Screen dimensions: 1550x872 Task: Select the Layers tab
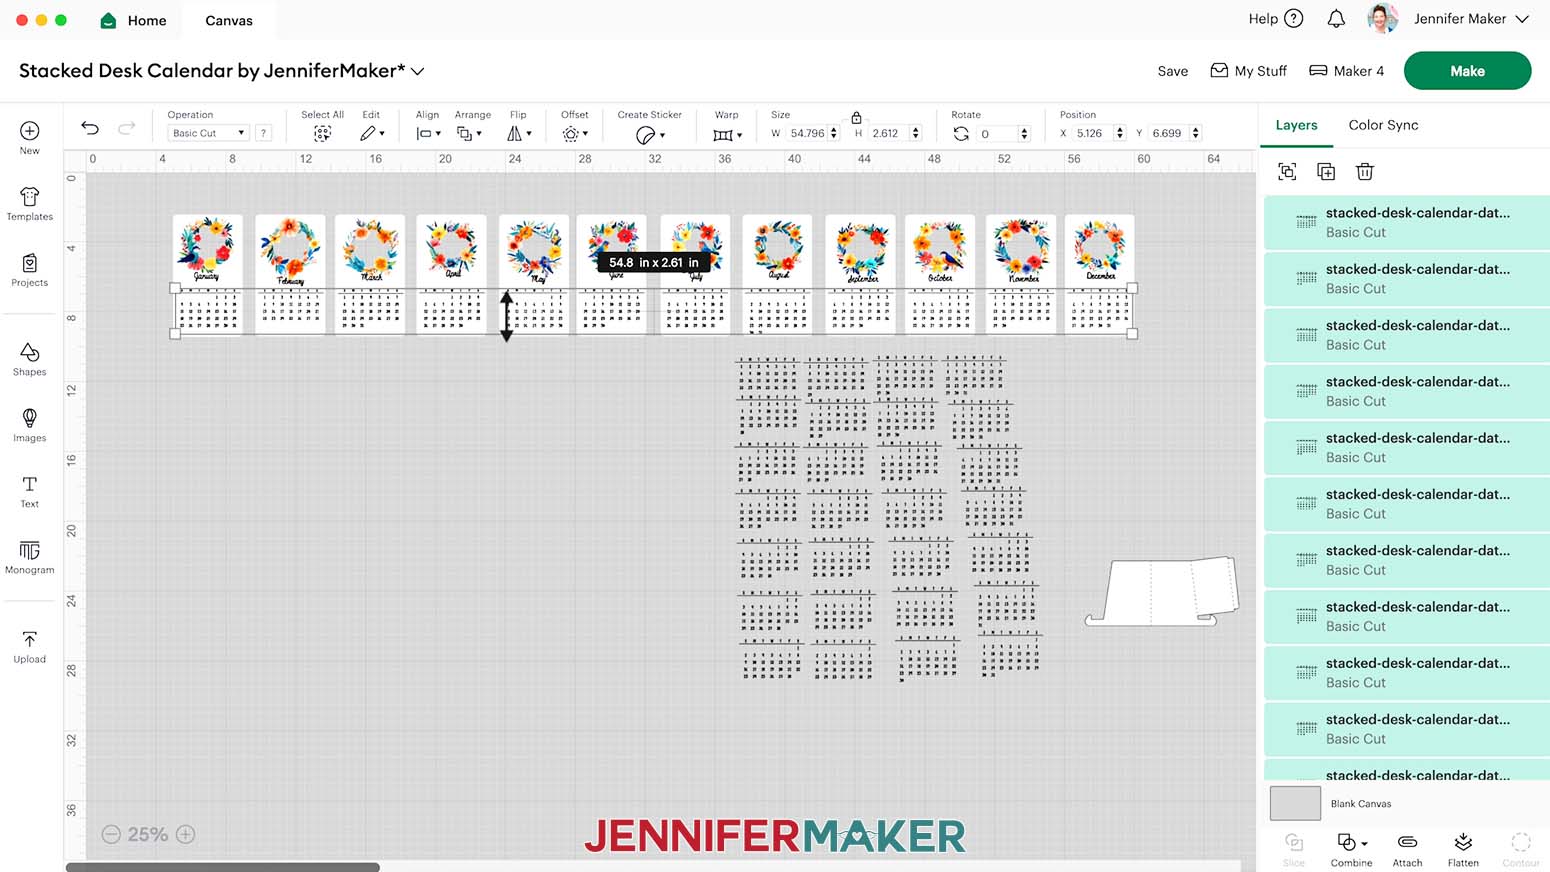1296,125
